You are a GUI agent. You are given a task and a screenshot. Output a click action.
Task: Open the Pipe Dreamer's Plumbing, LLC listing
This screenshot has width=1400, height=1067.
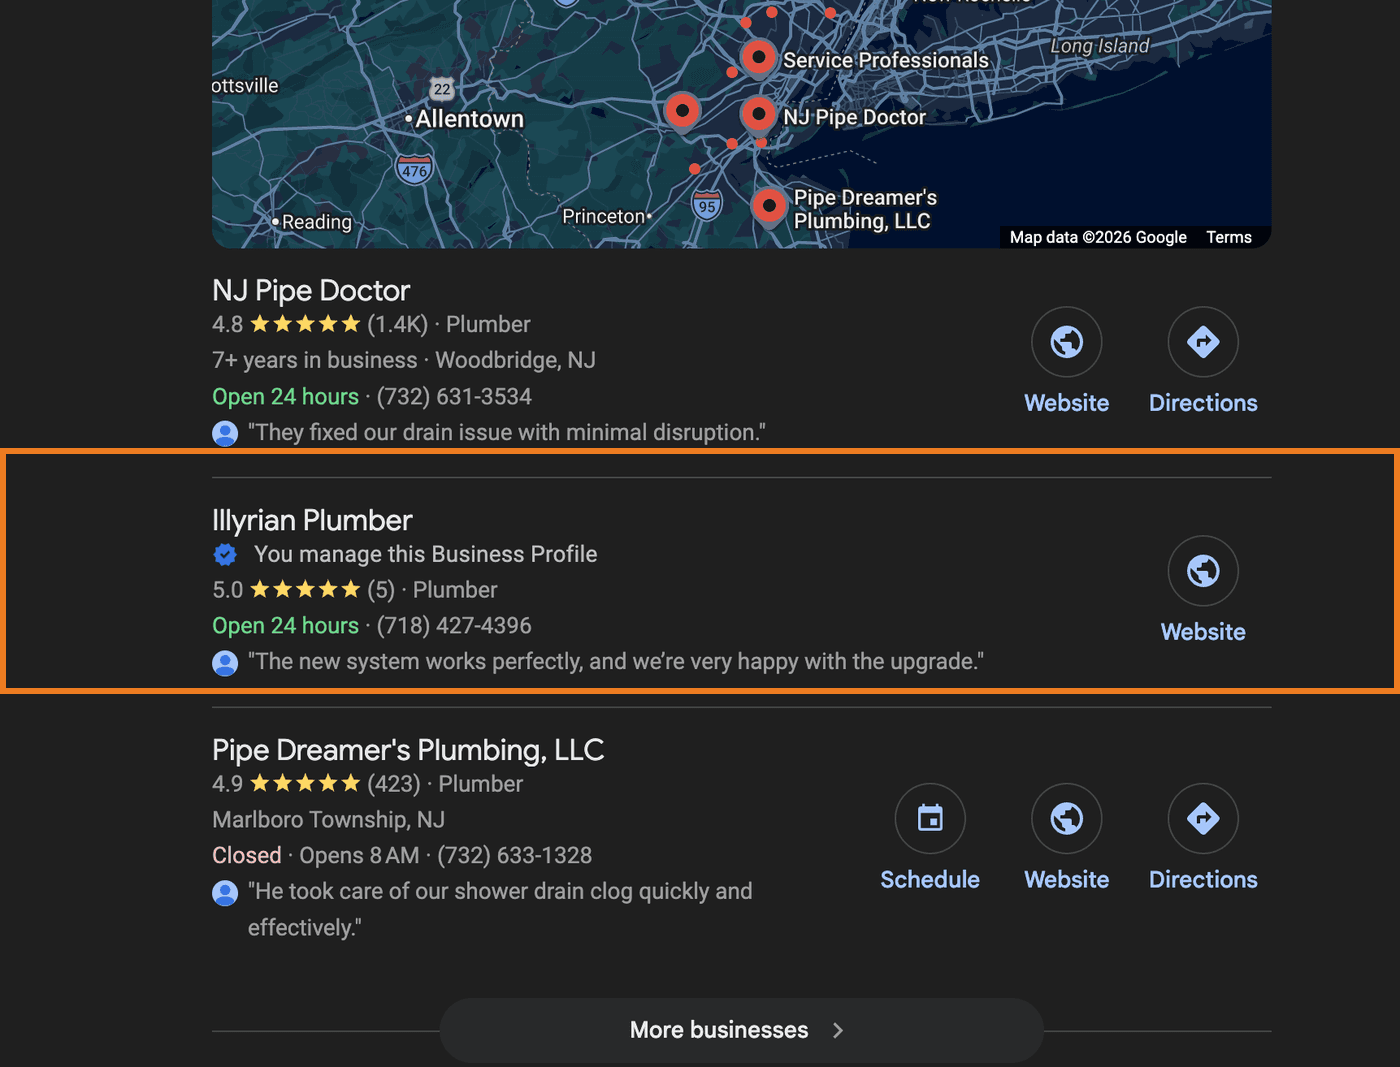tap(408, 750)
